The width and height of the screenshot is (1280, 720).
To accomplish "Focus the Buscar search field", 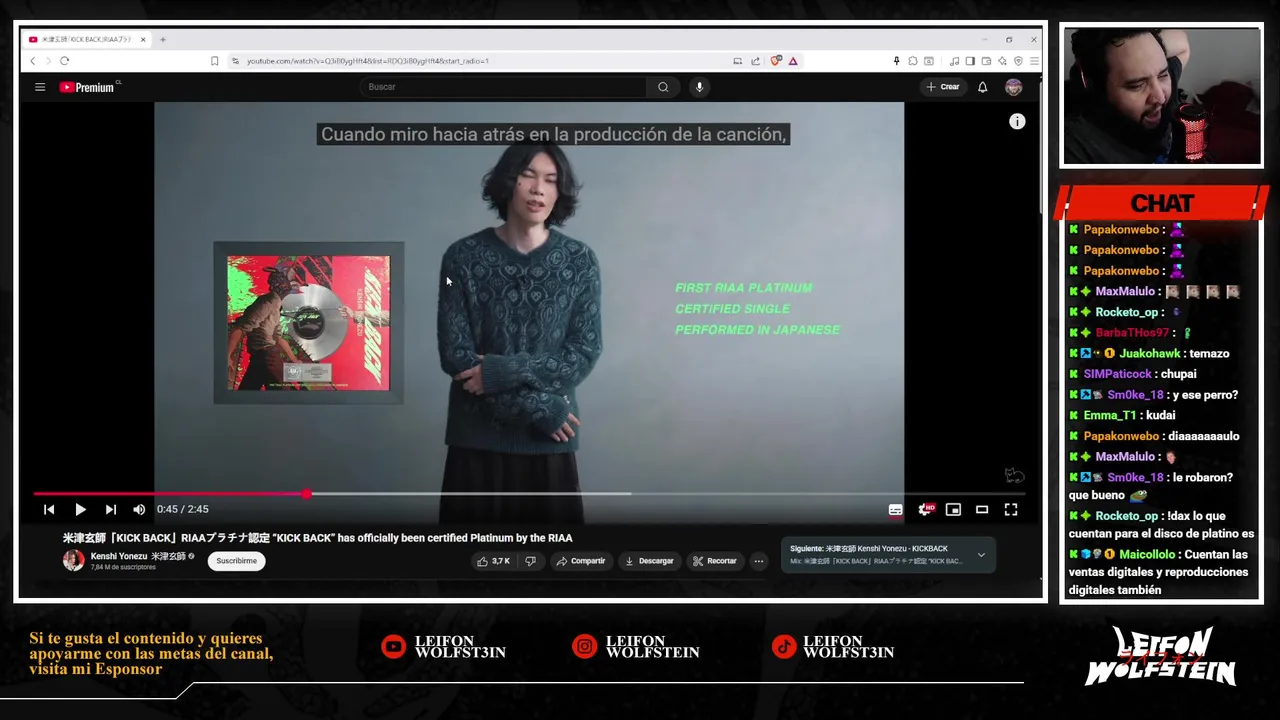I will (503, 87).
